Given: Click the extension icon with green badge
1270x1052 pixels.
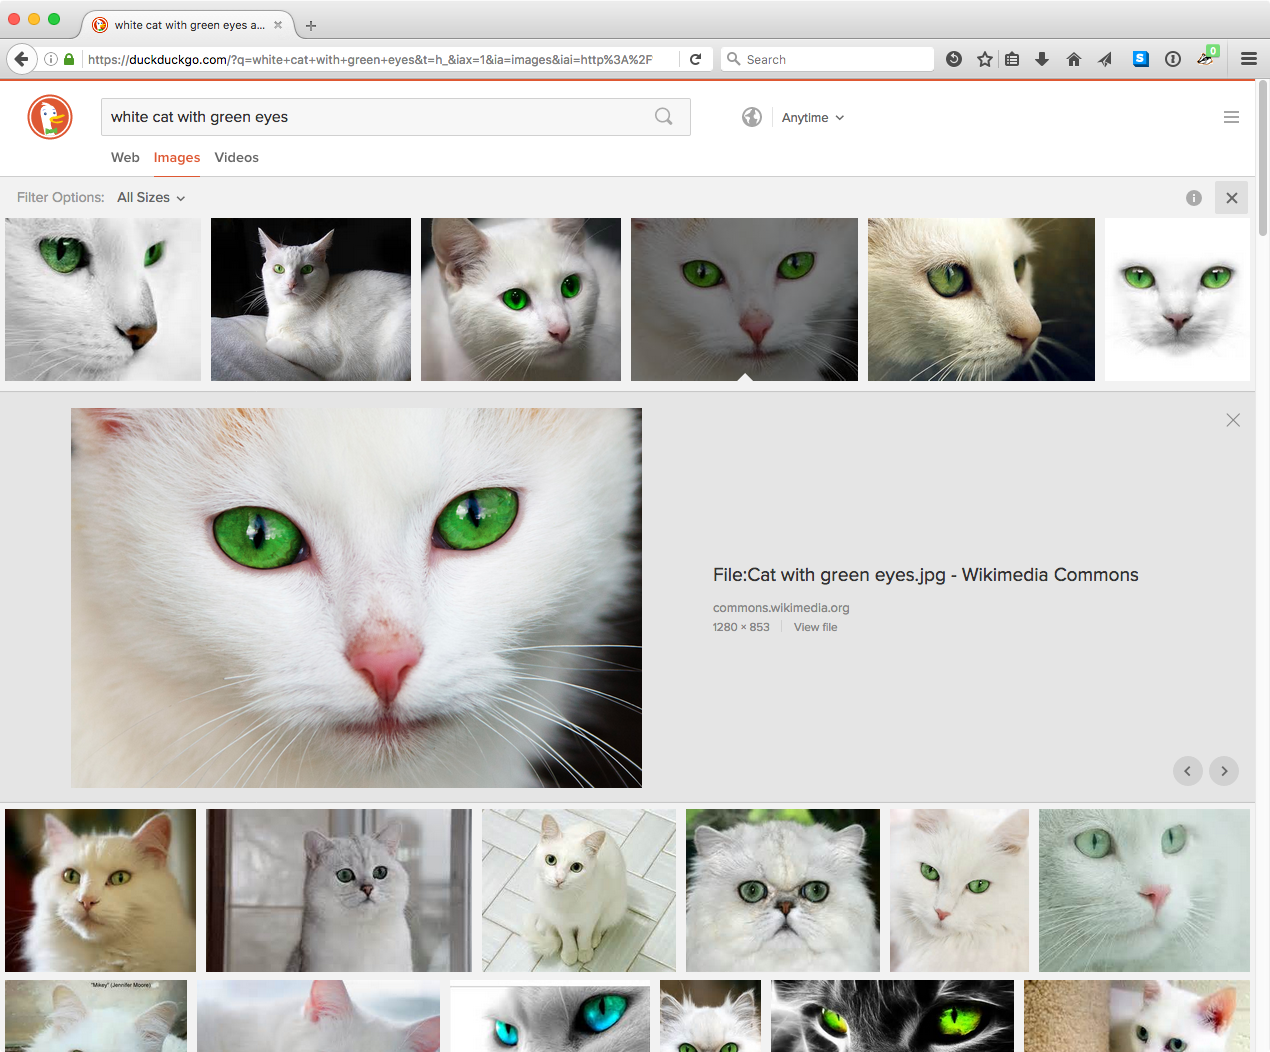Looking at the screenshot, I should (1207, 57).
